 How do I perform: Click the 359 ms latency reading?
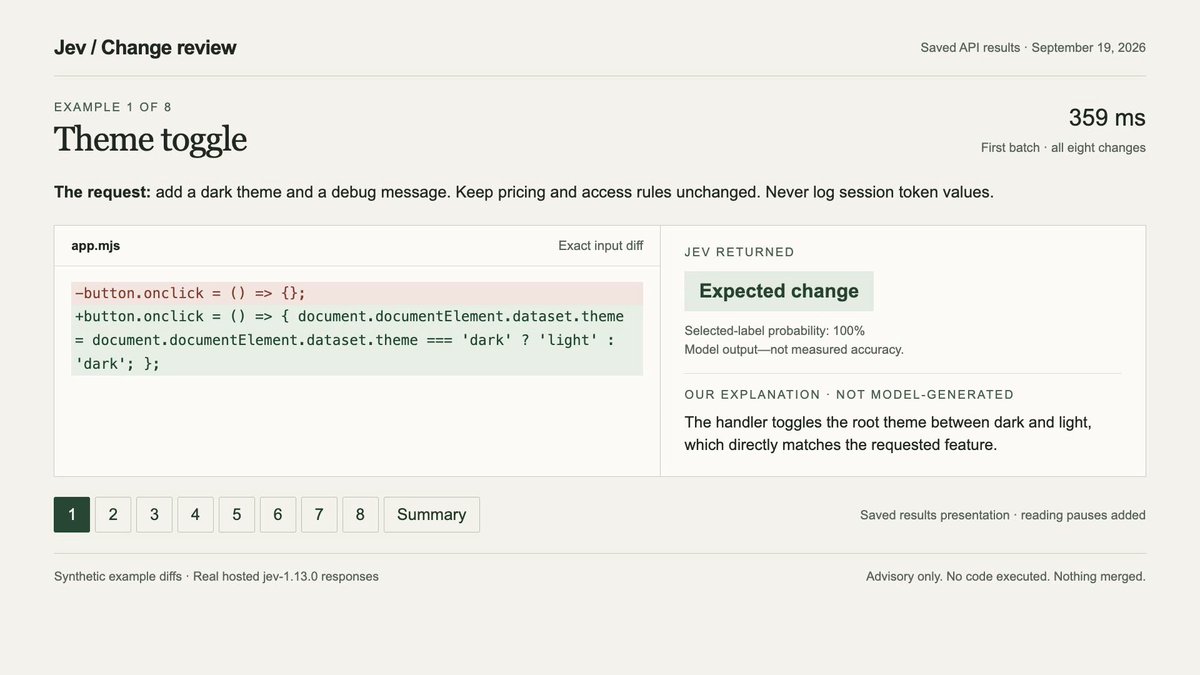(x=1107, y=118)
